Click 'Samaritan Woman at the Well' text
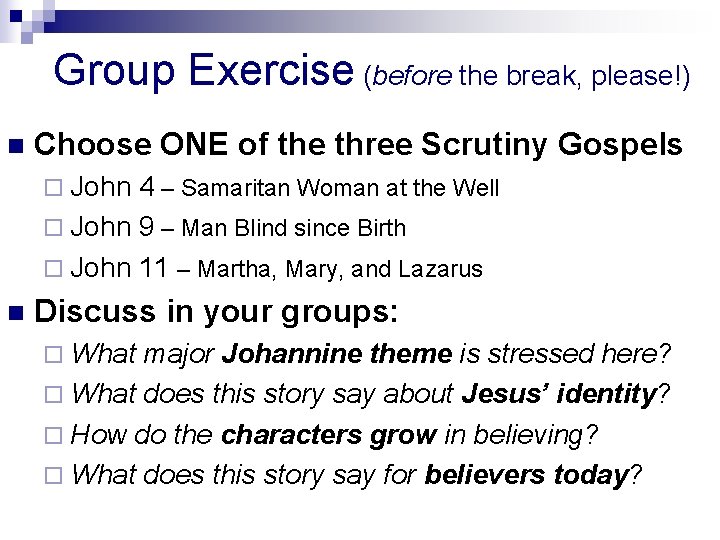This screenshot has width=720, height=540. [342, 188]
